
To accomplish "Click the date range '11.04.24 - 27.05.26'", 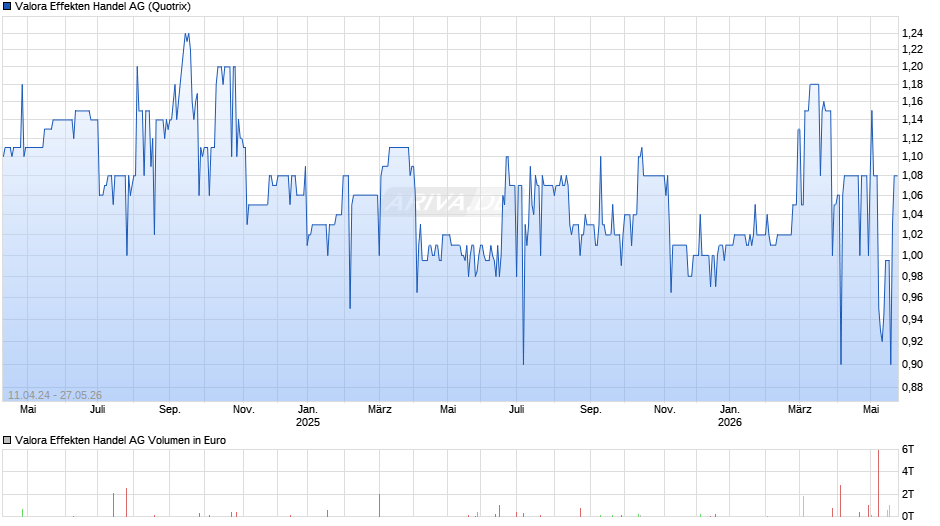I will point(55,395).
